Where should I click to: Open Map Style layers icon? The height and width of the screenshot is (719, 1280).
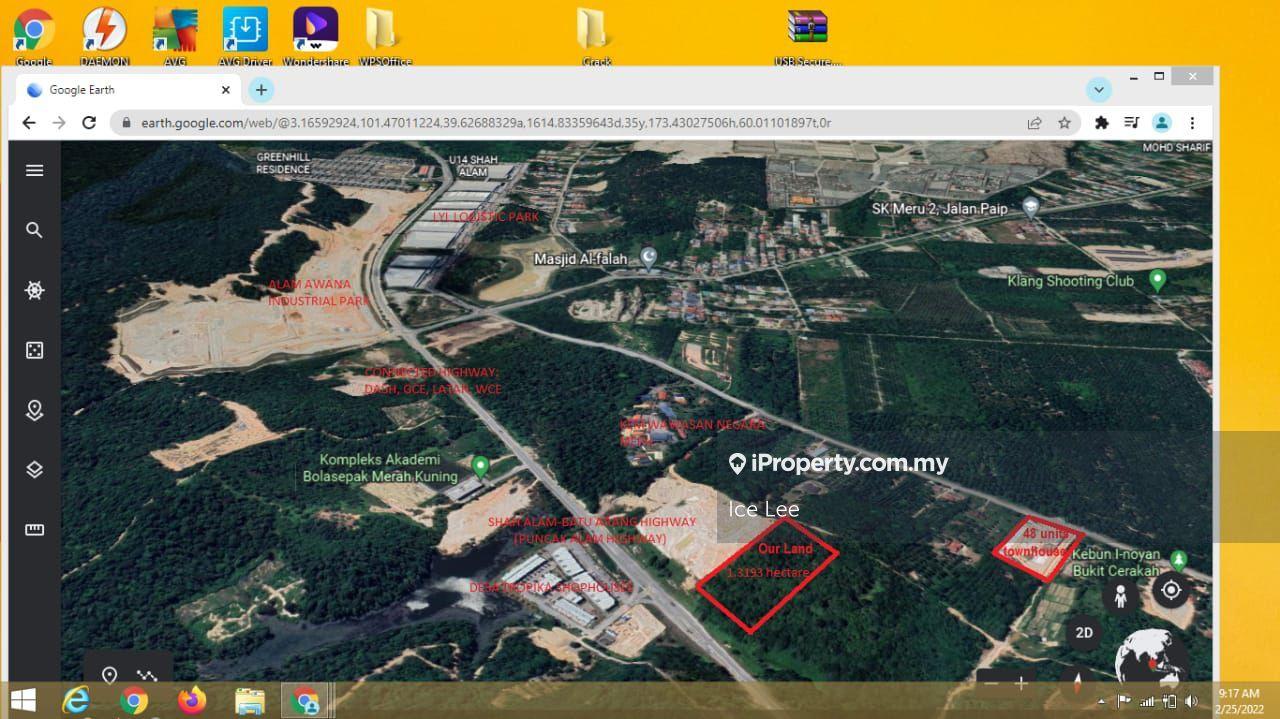pyautogui.click(x=34, y=470)
